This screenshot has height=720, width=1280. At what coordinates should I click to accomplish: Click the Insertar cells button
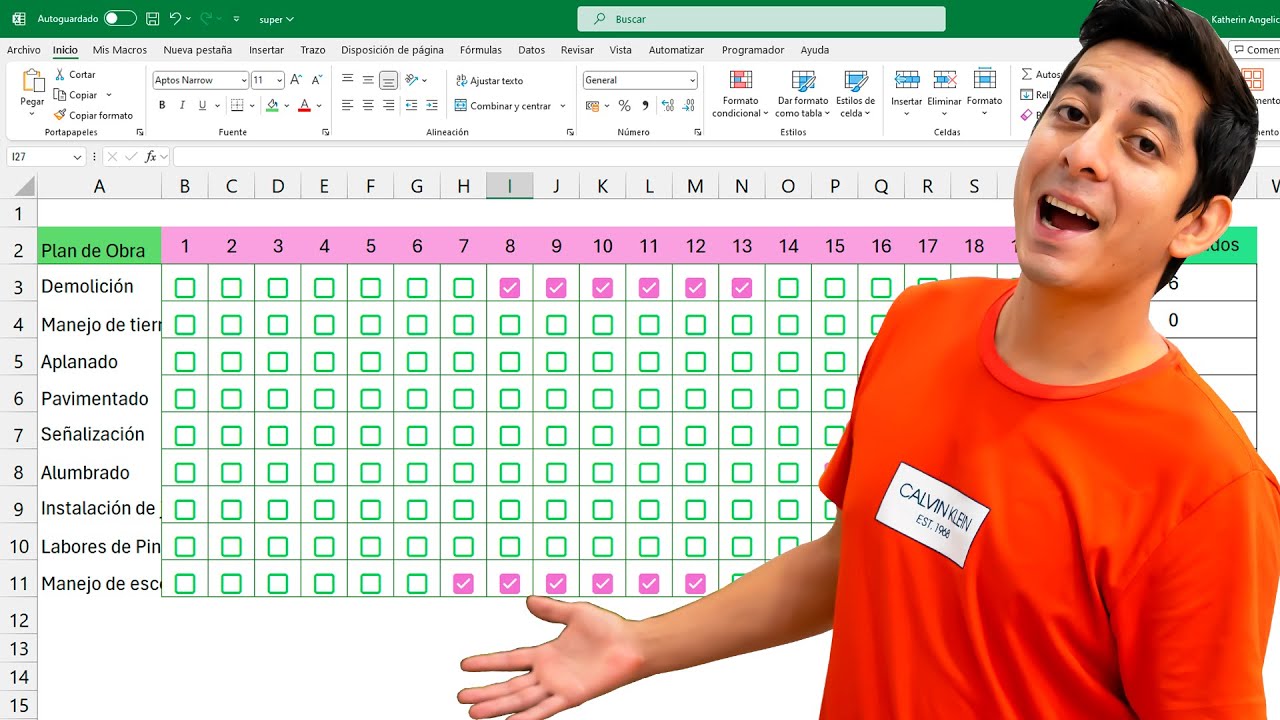[x=907, y=92]
